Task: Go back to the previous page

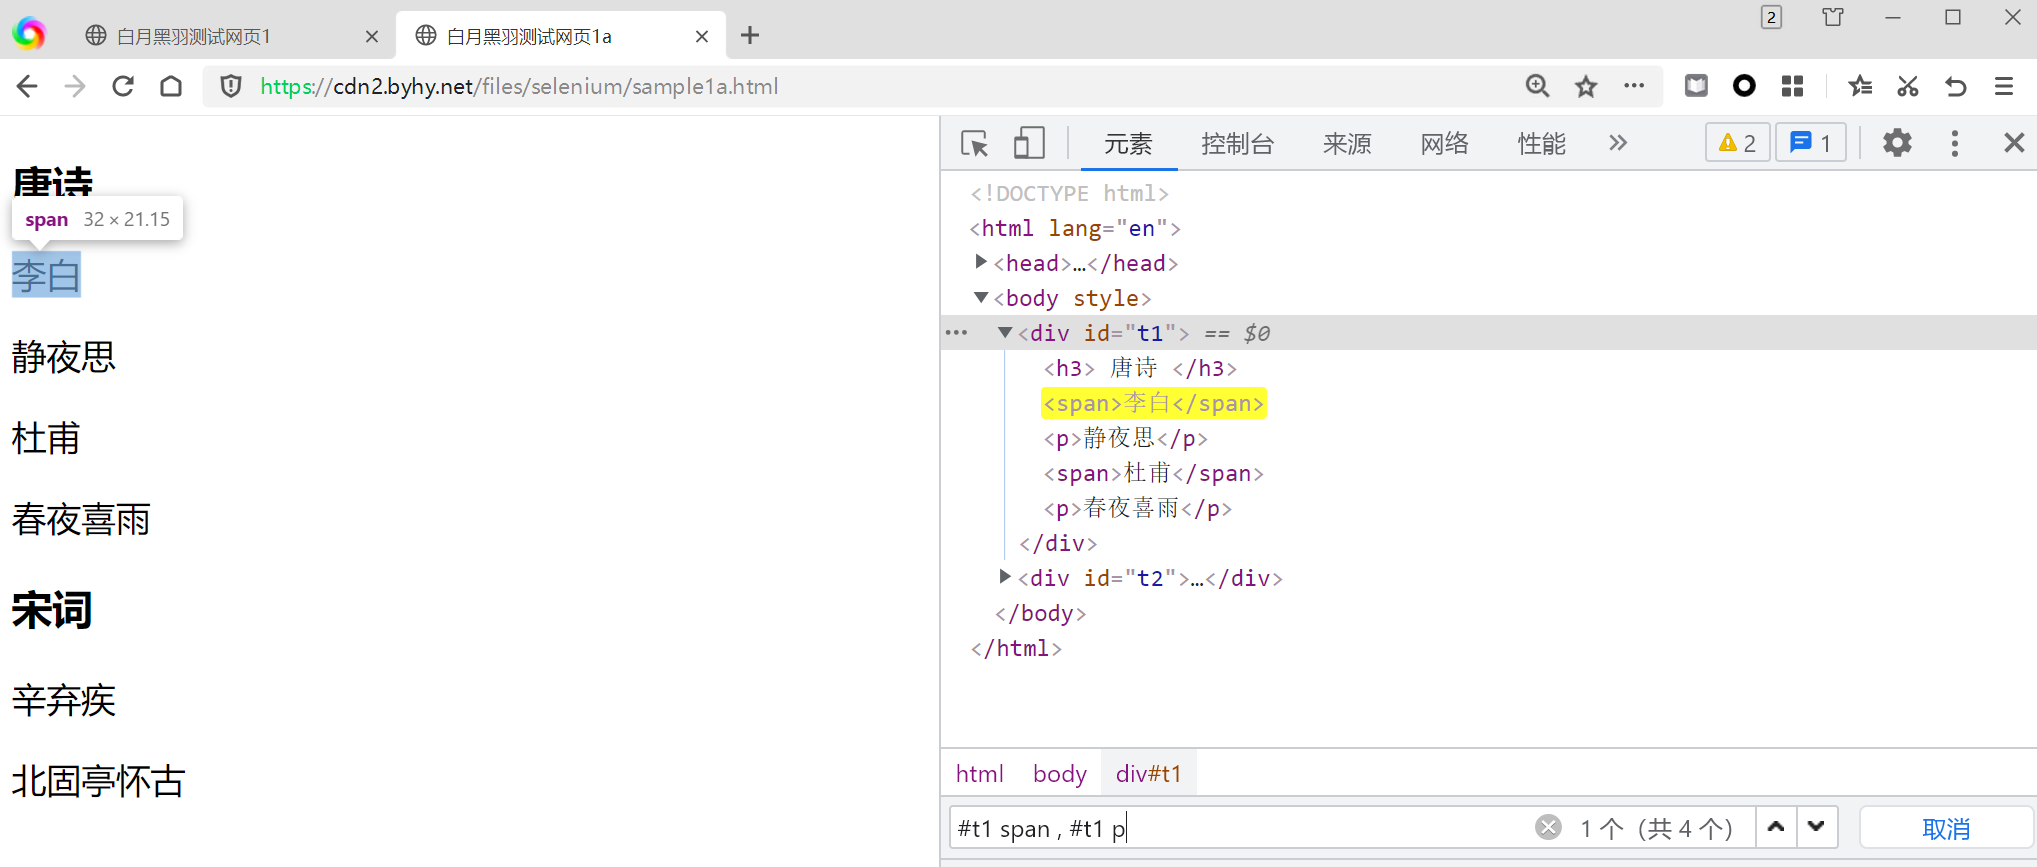Action: coord(27,87)
